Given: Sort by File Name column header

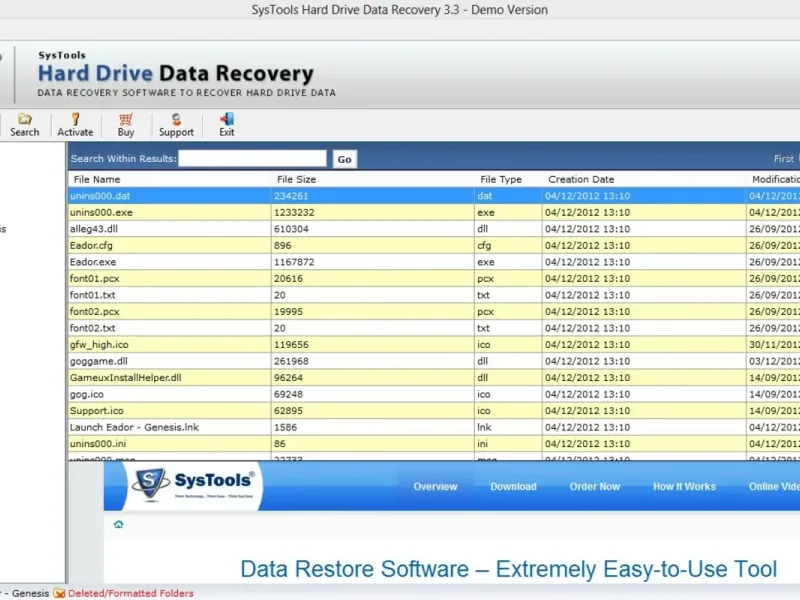Looking at the screenshot, I should click(x=96, y=180).
